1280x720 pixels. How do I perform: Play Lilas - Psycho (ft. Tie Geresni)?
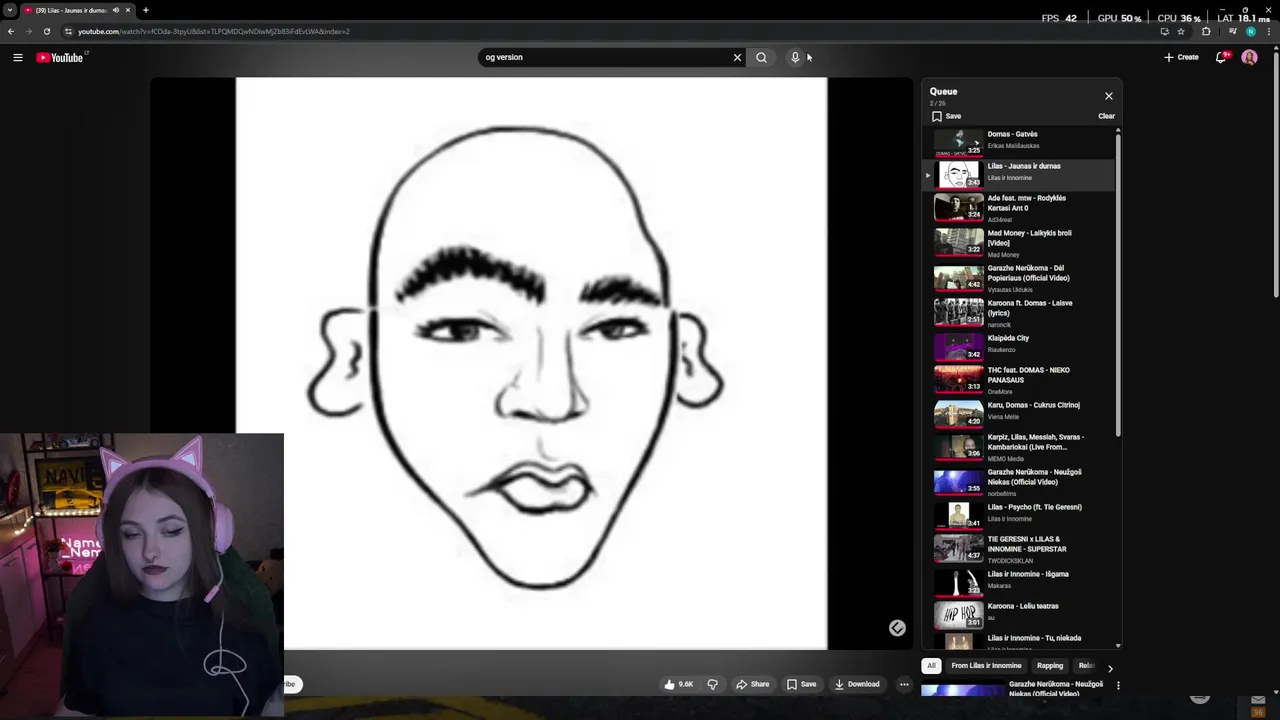tap(1017, 514)
